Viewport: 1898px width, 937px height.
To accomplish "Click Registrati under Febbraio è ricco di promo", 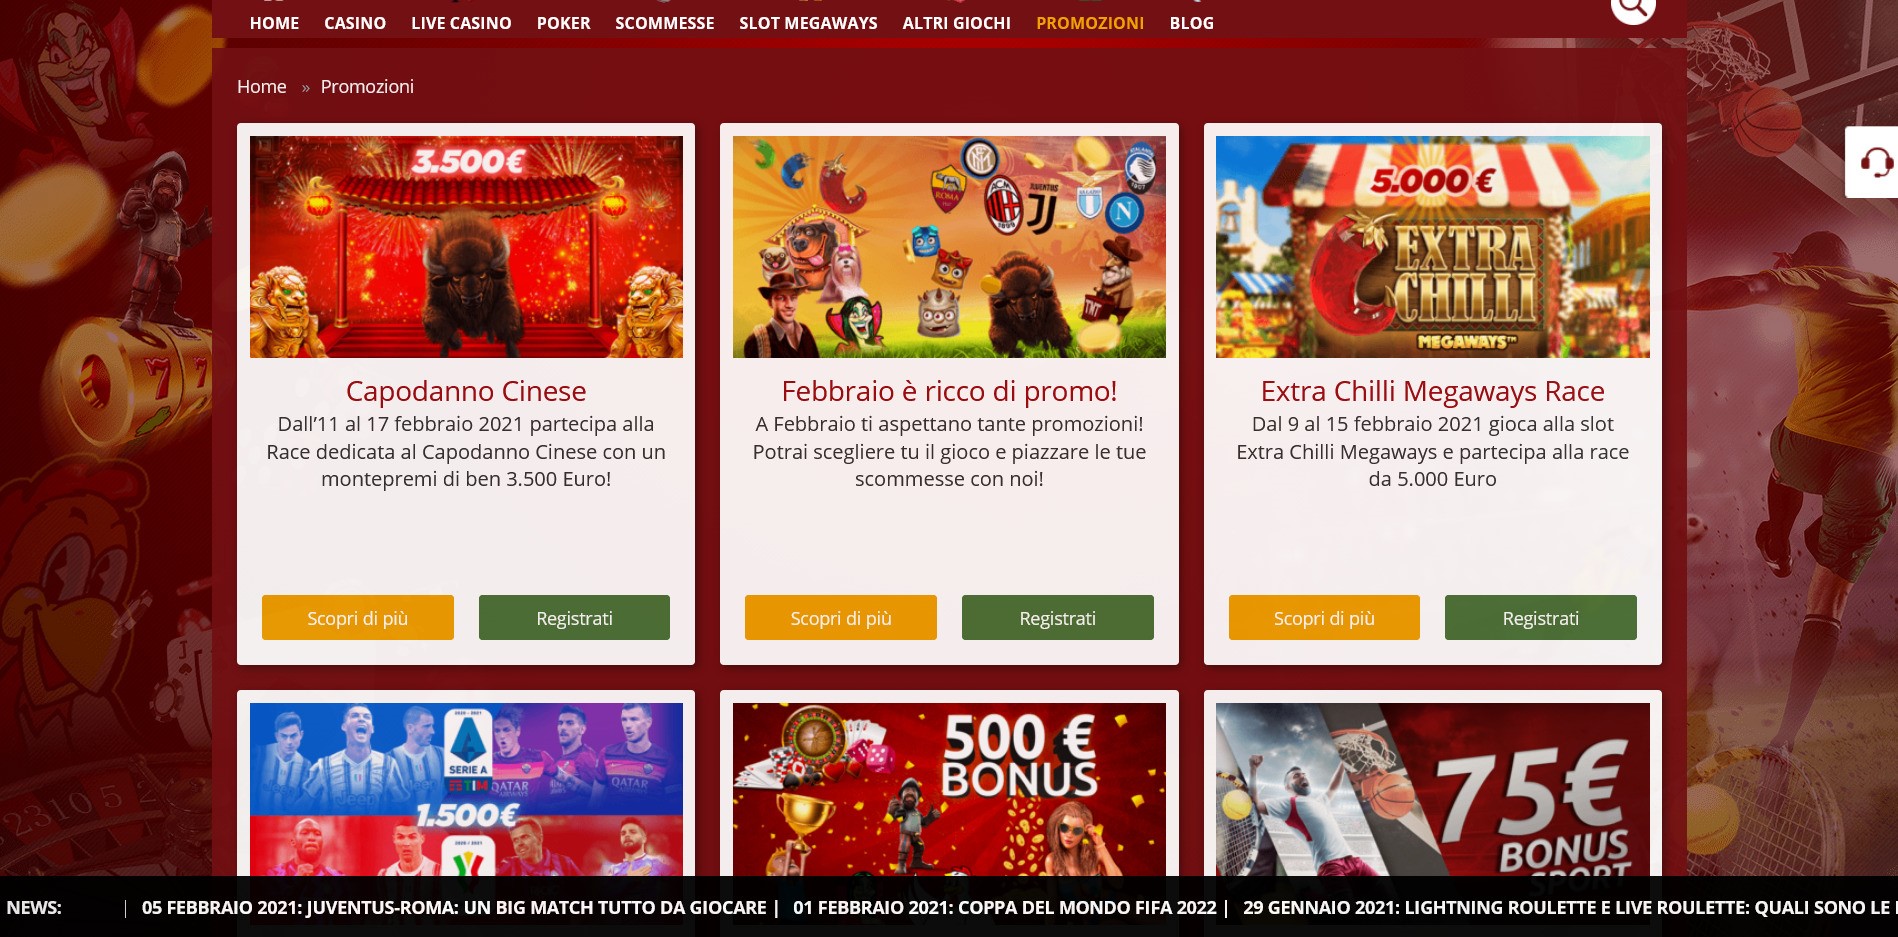I will pyautogui.click(x=1058, y=618).
